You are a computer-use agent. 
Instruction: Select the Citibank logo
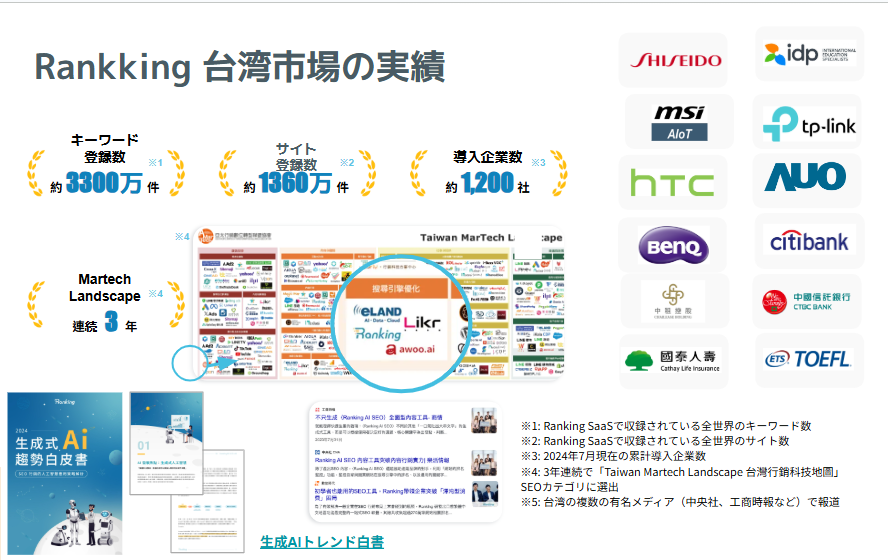click(x=809, y=241)
